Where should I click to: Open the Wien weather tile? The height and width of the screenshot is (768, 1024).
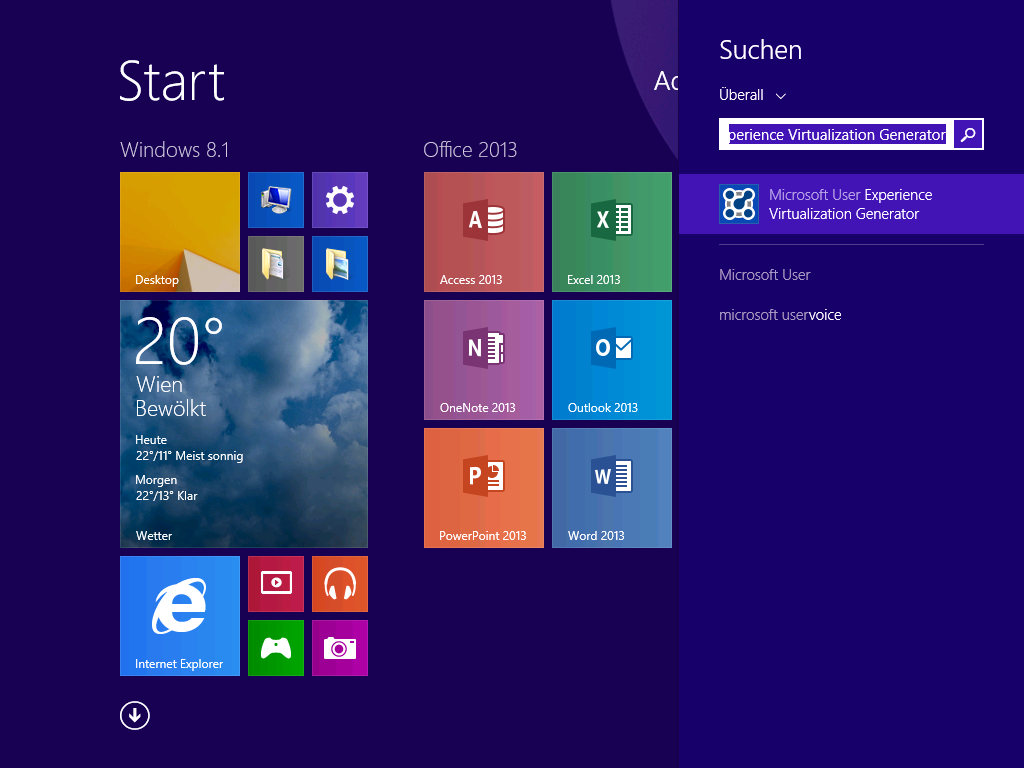244,424
